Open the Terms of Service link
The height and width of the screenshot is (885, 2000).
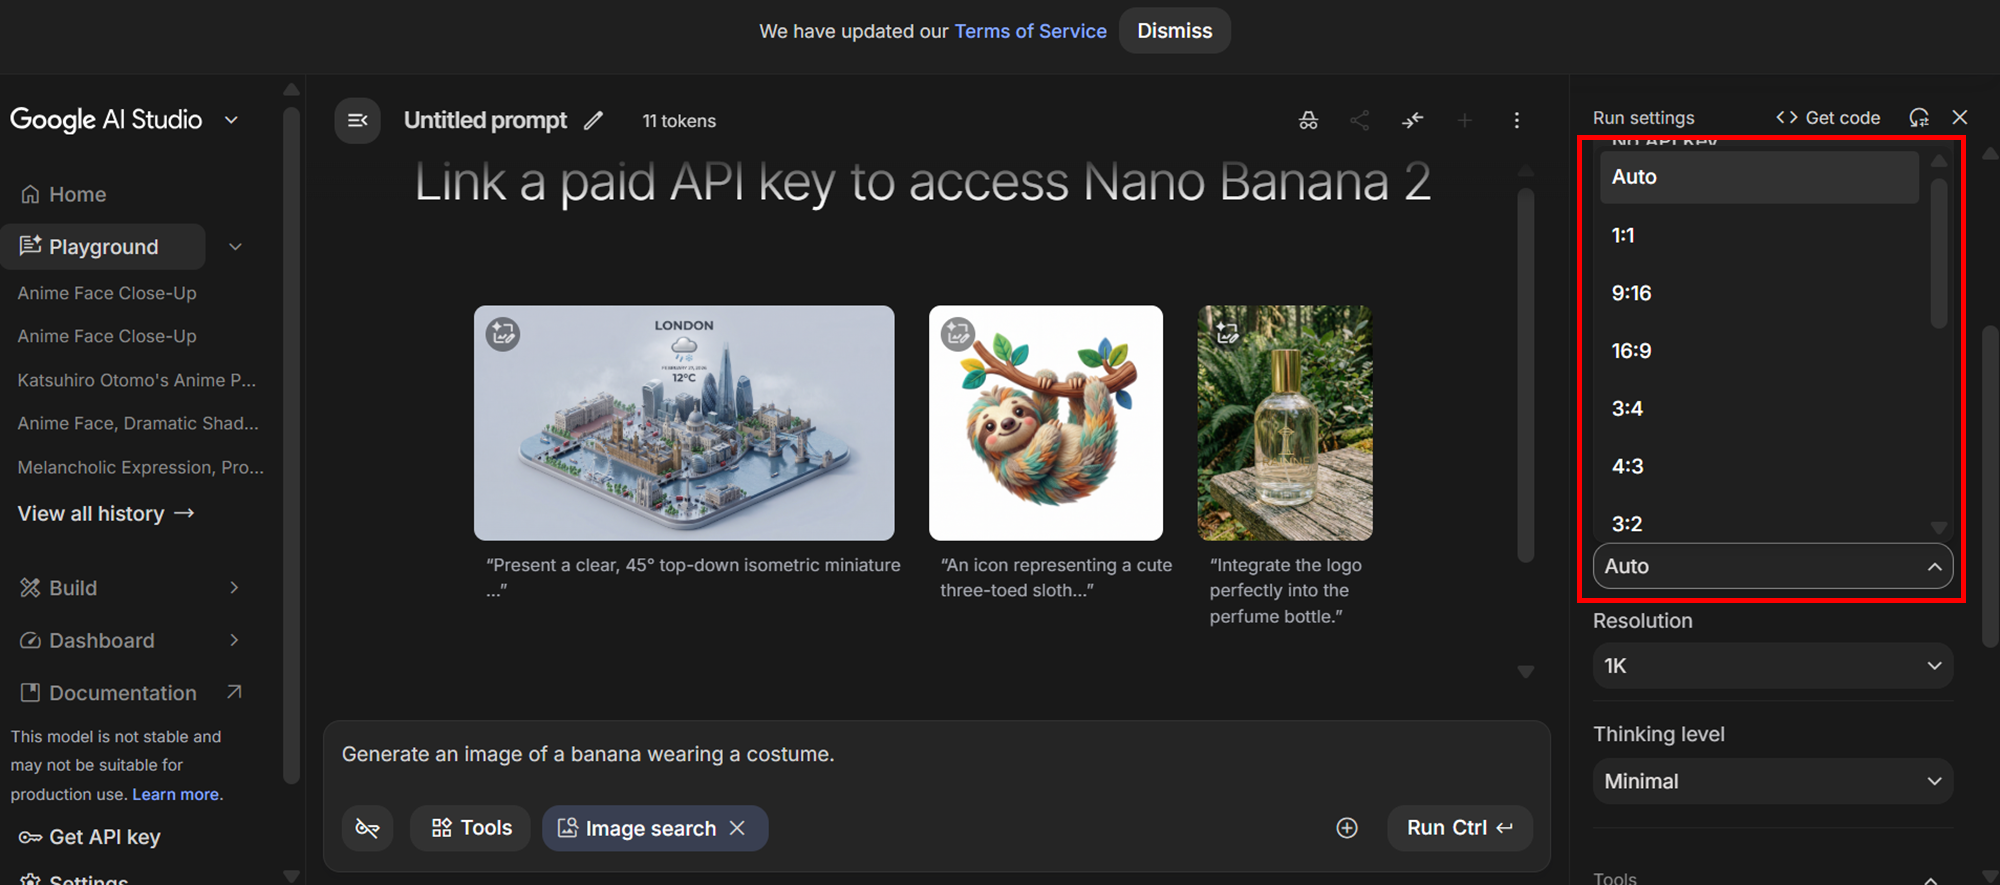[1030, 31]
